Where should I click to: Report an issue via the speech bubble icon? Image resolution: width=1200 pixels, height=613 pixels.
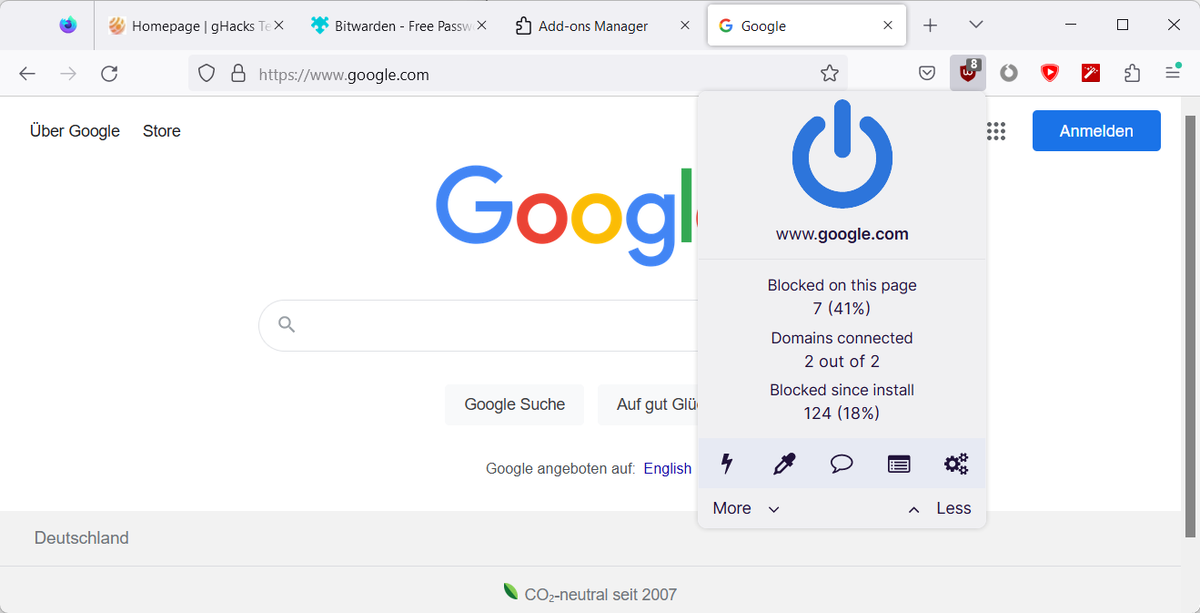click(x=841, y=463)
